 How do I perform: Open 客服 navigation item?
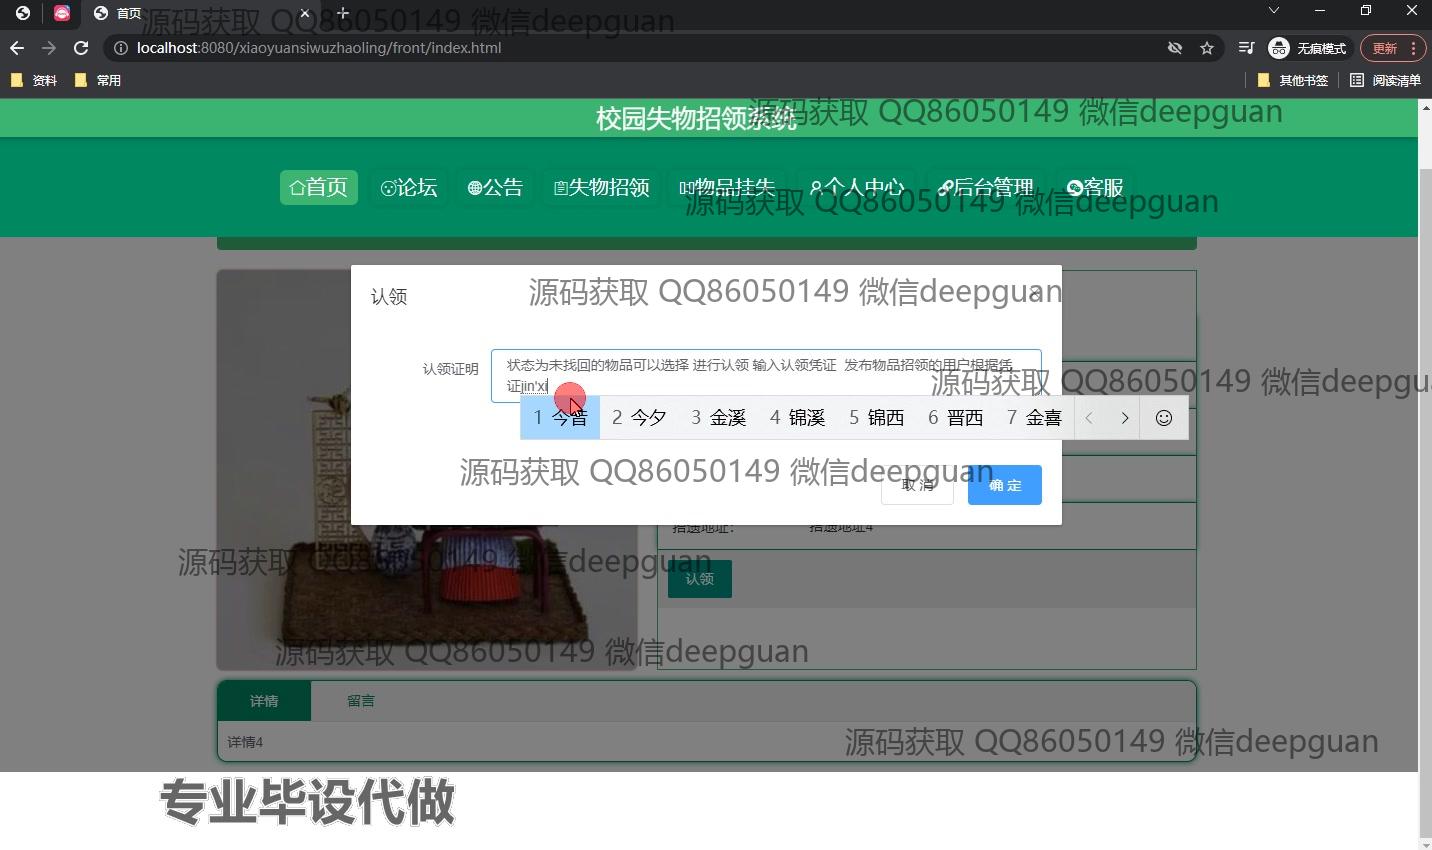click(x=1095, y=187)
